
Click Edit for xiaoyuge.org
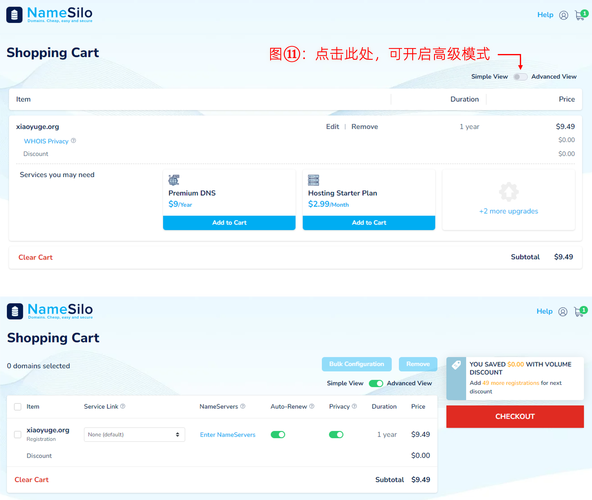(x=332, y=127)
